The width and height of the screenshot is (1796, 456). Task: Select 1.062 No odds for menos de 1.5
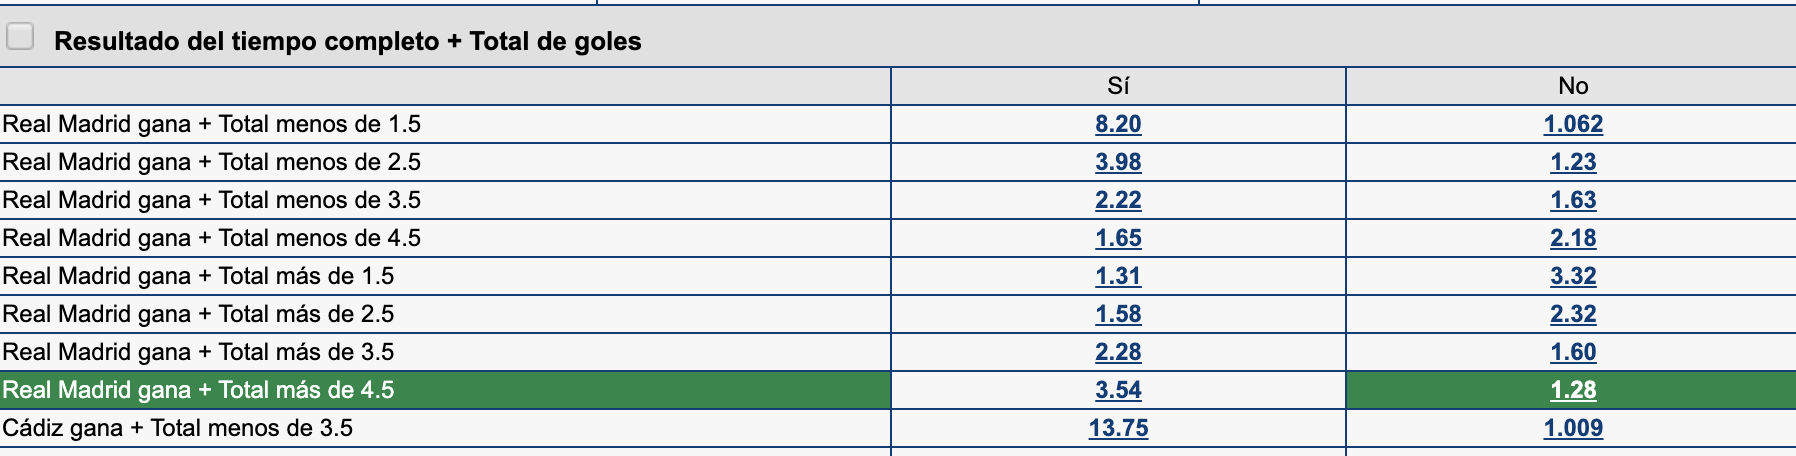[1573, 124]
